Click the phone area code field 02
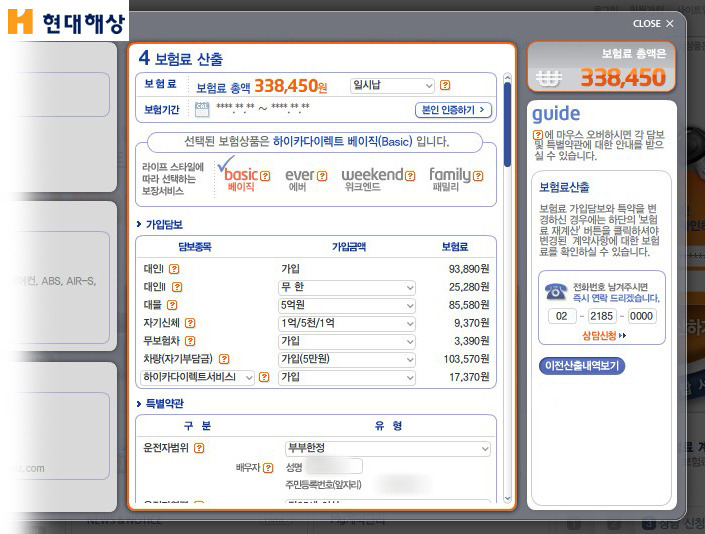 click(x=562, y=316)
